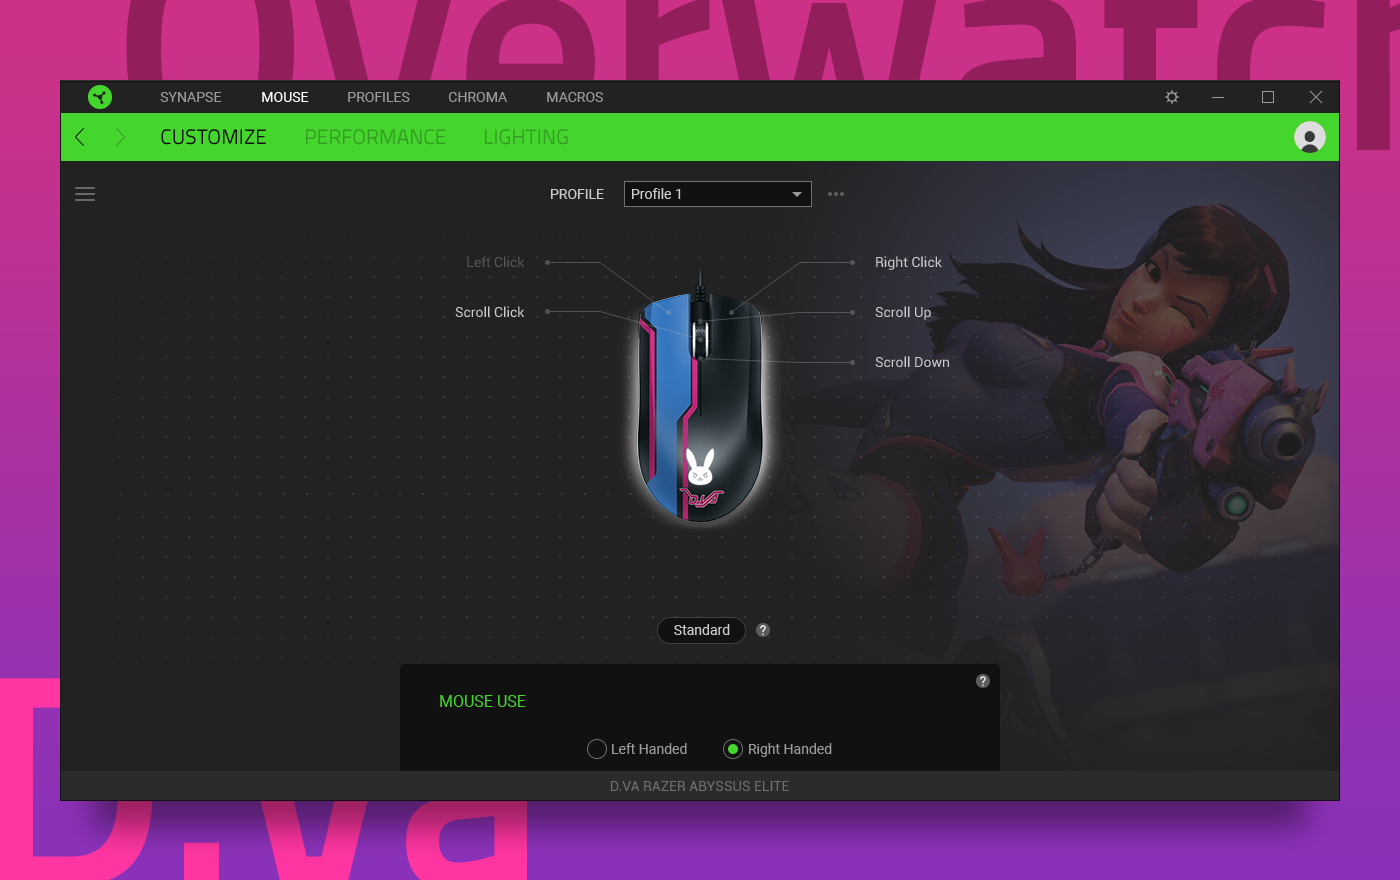The width and height of the screenshot is (1400, 880).
Task: Switch to MOUSE tab
Action: pyautogui.click(x=285, y=97)
